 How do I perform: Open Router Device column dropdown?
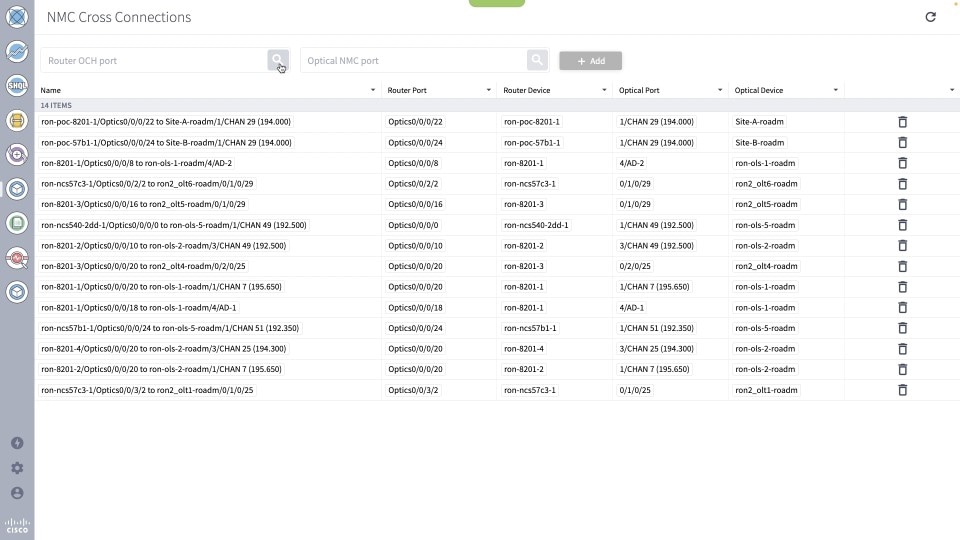coord(604,90)
